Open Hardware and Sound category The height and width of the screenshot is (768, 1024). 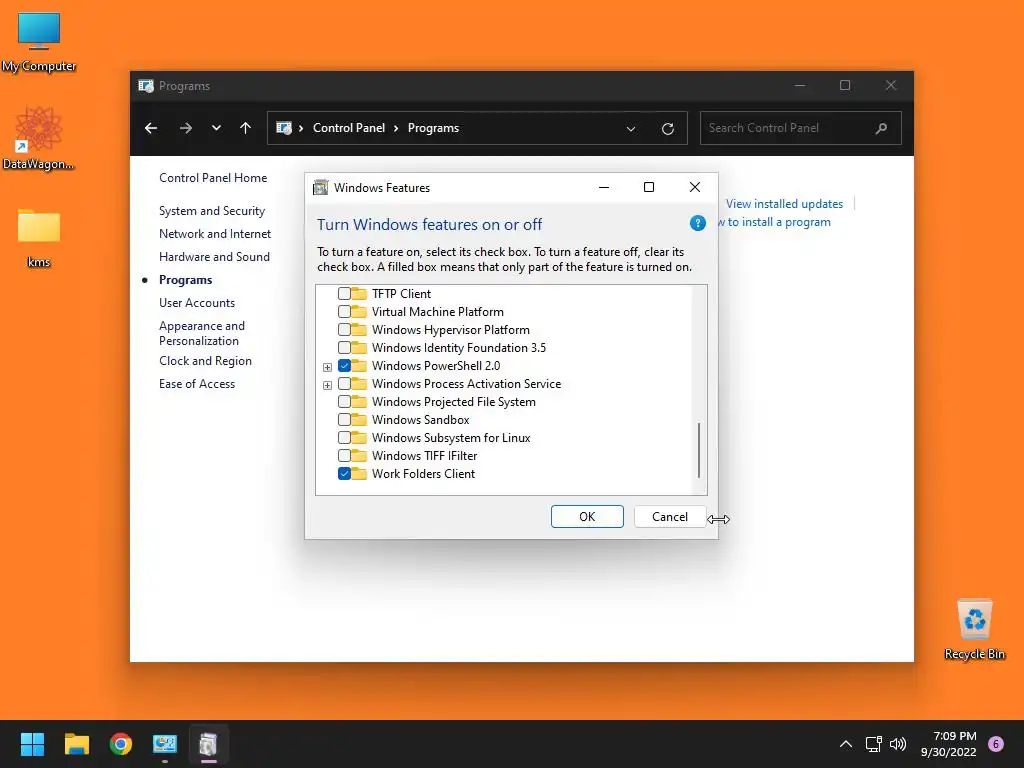click(214, 257)
